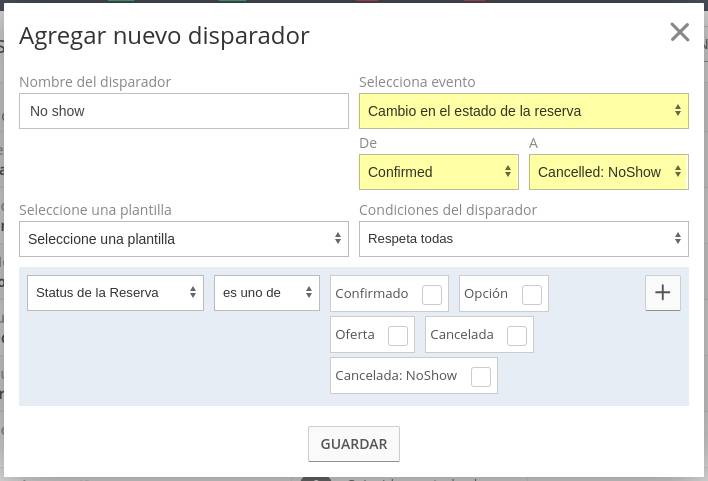708x481 pixels.
Task: Toggle the Cancelada: NoShow checkbox
Action: tap(480, 377)
